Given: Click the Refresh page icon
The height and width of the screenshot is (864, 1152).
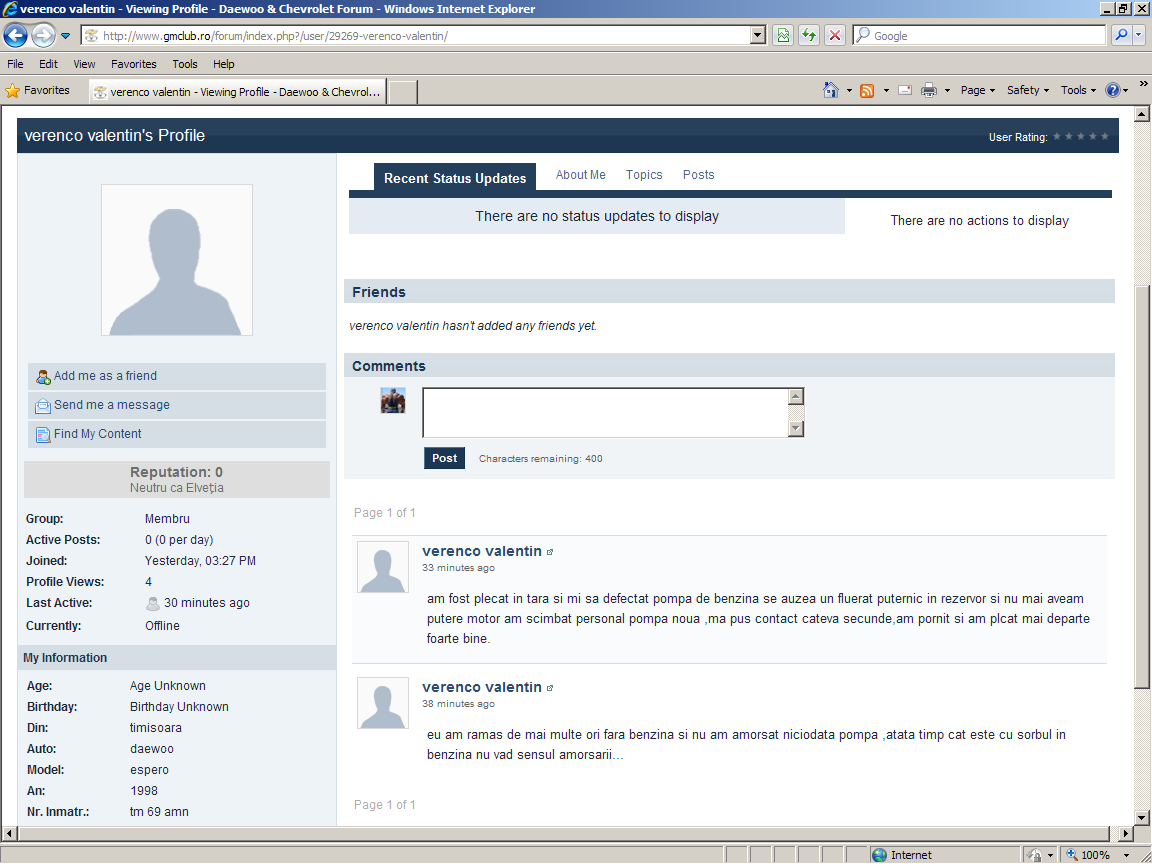Looking at the screenshot, I should [808, 36].
